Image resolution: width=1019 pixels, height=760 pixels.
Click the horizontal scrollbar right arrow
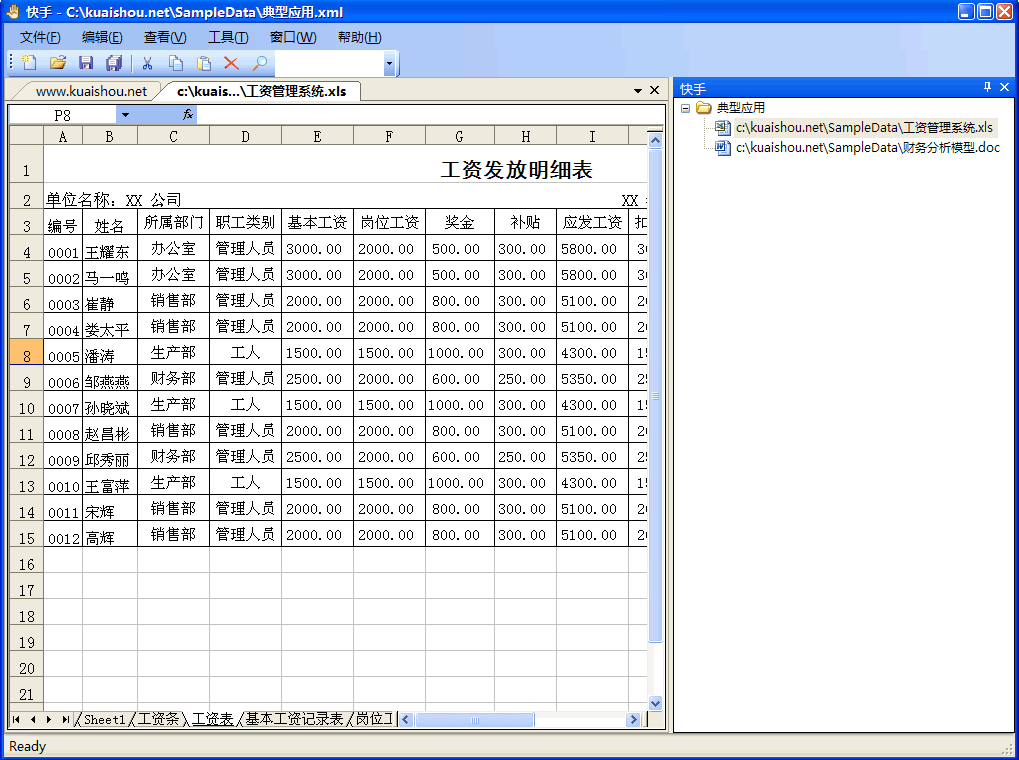pos(632,720)
